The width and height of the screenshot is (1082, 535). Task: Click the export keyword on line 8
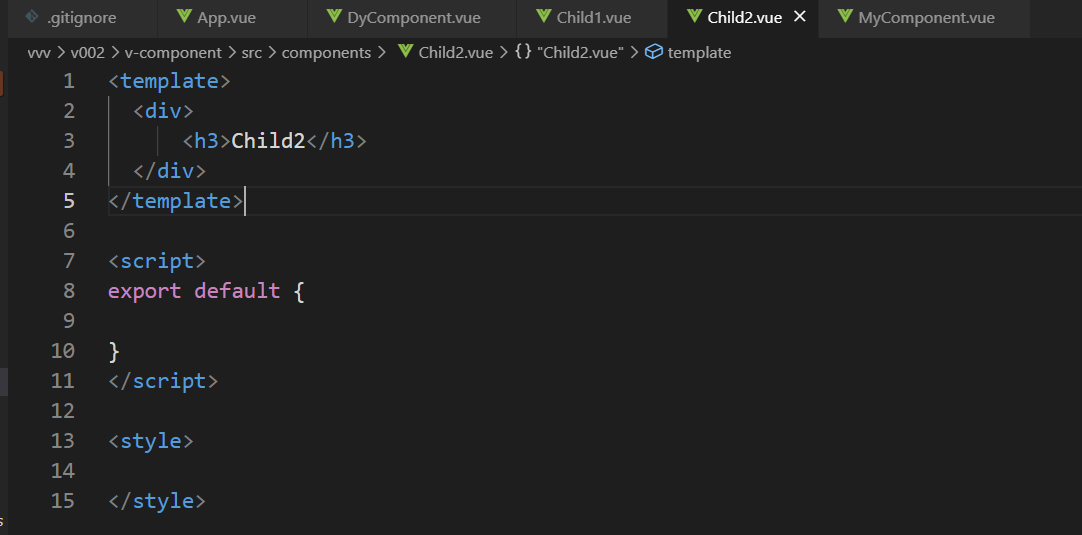145,291
